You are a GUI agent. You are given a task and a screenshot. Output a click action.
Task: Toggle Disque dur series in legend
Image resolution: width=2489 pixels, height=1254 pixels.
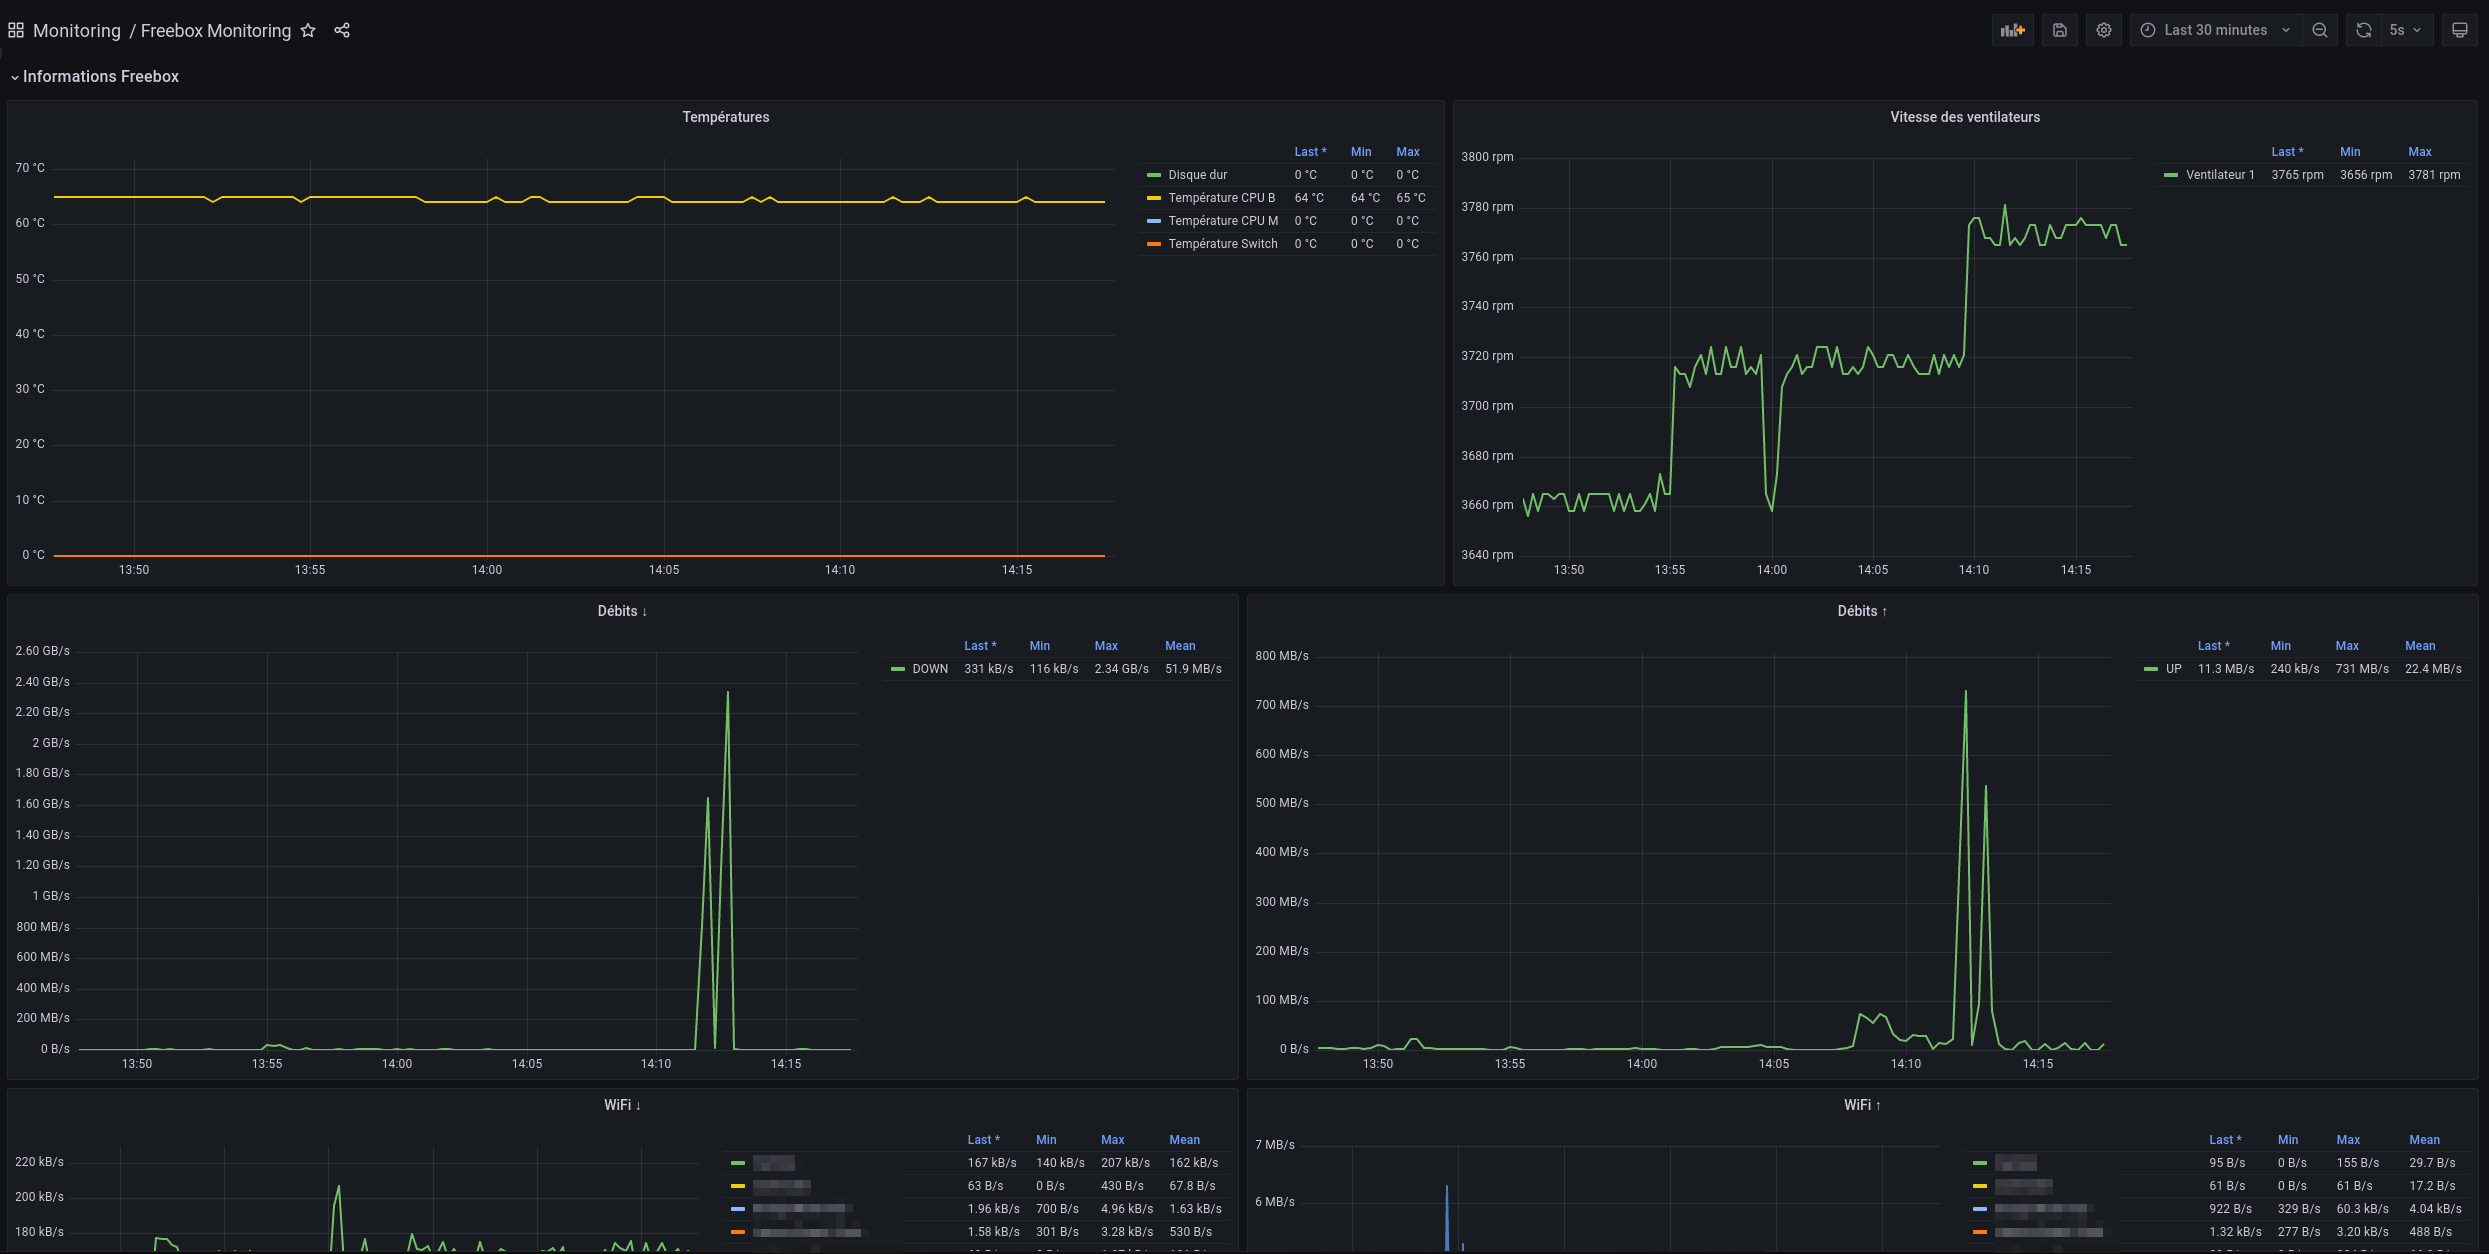pyautogui.click(x=1197, y=175)
